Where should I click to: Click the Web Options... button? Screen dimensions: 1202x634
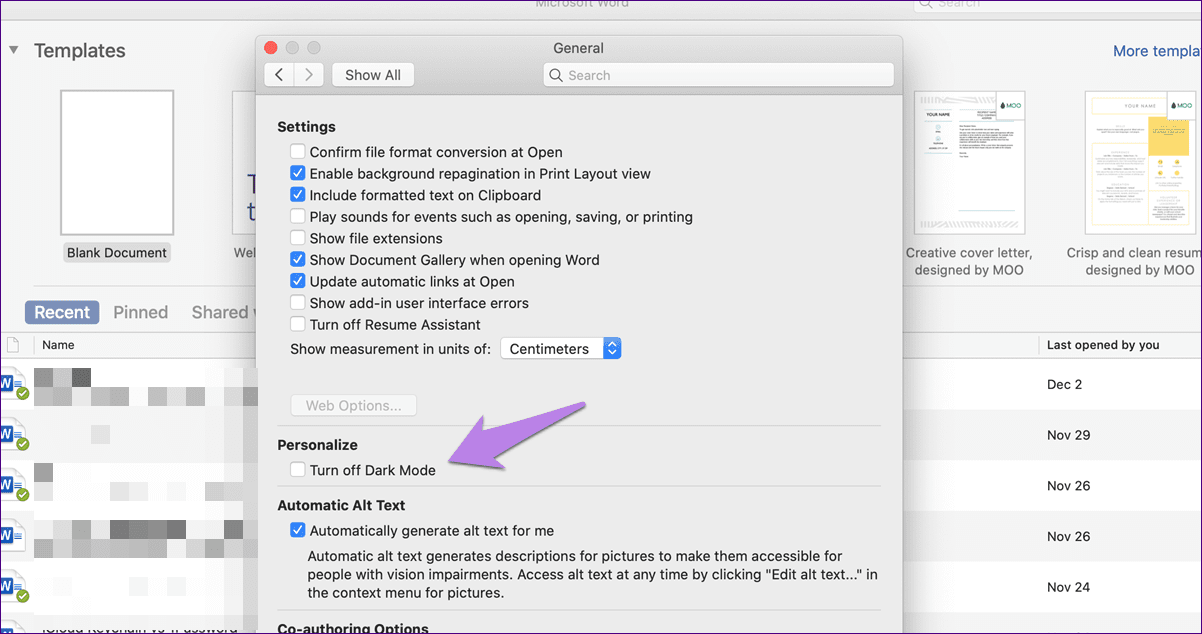(354, 406)
